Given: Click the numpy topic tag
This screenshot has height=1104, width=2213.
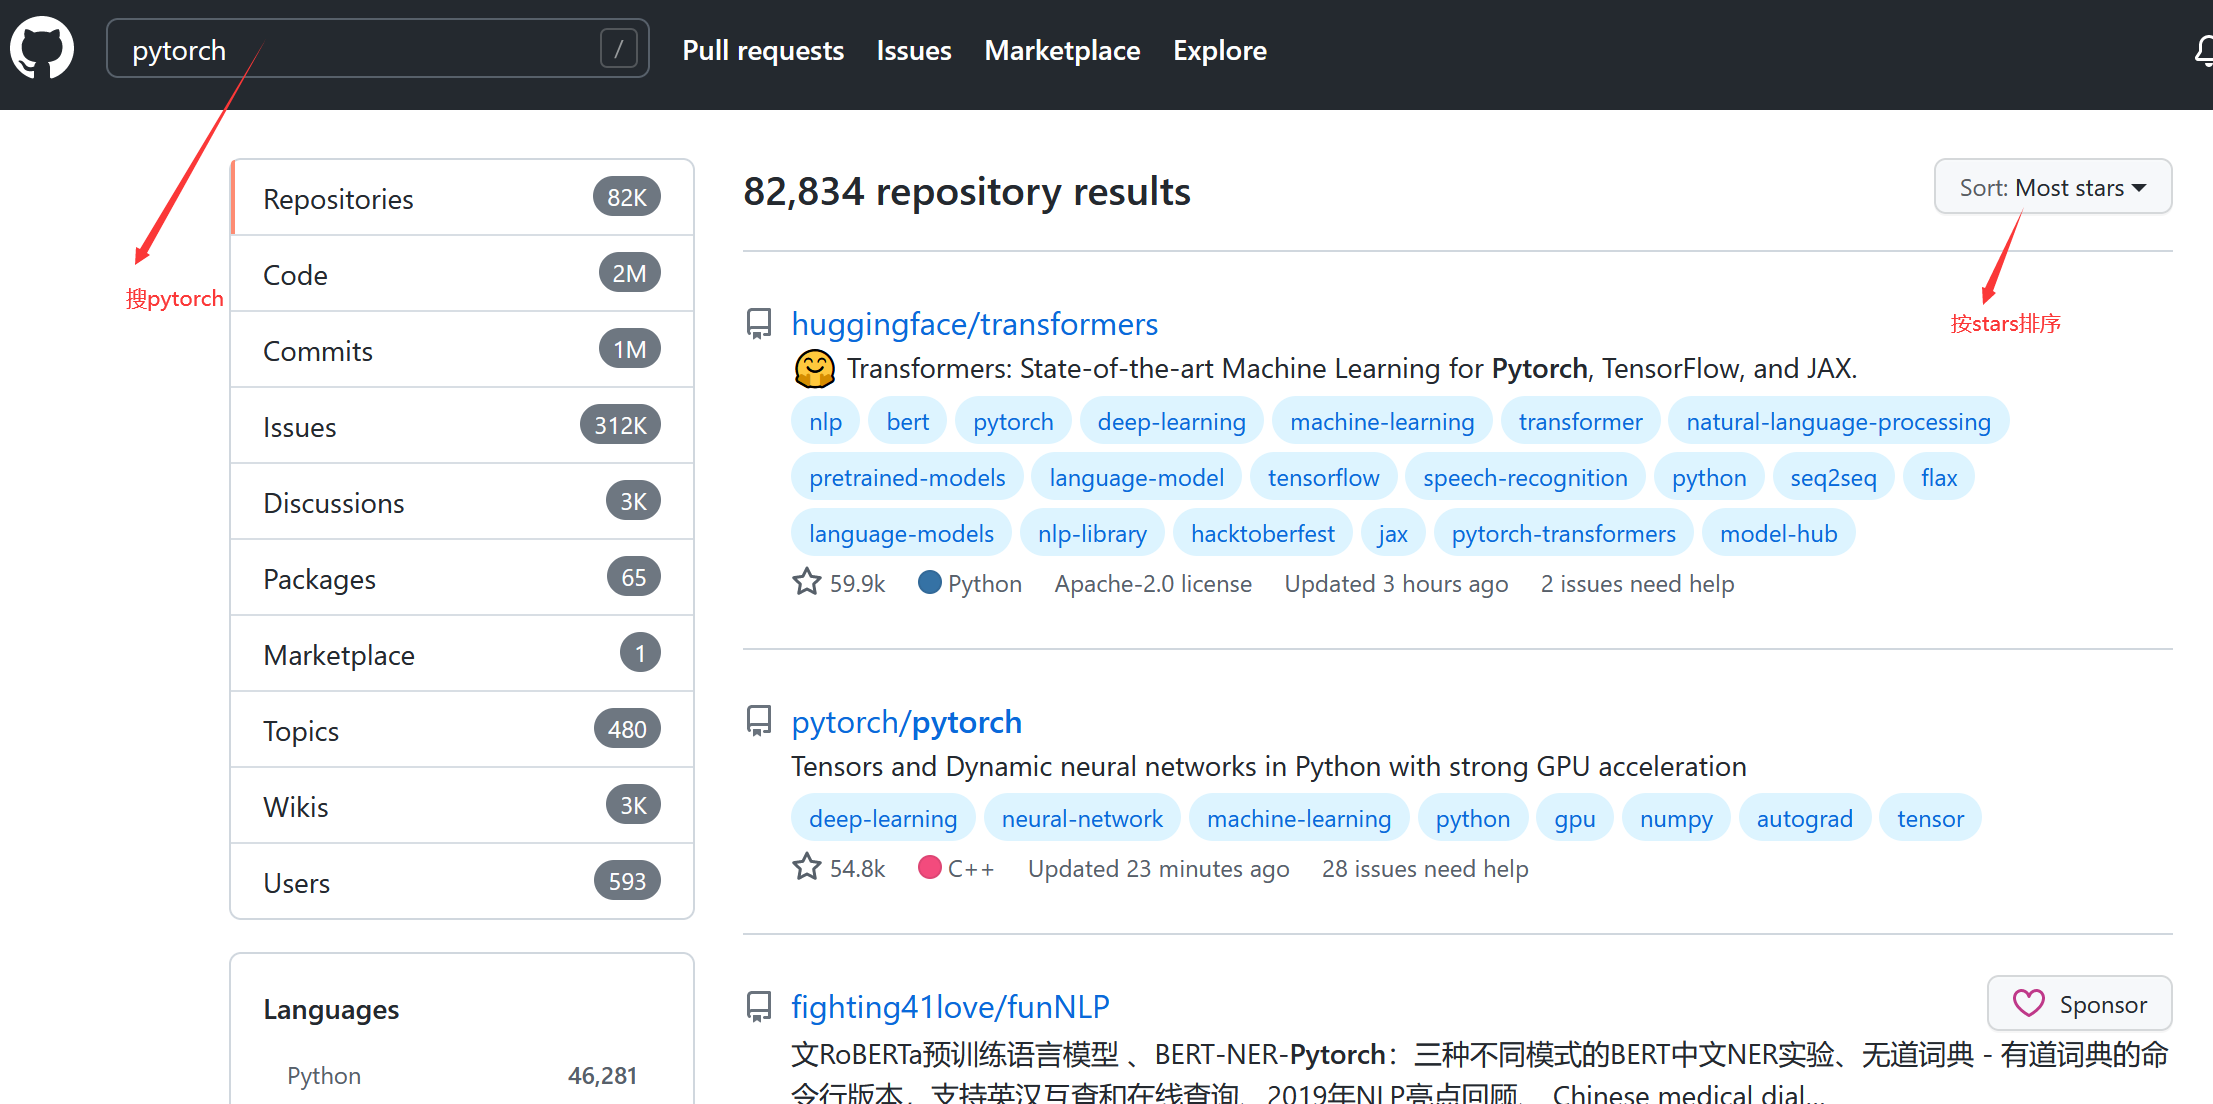Looking at the screenshot, I should (1676, 818).
